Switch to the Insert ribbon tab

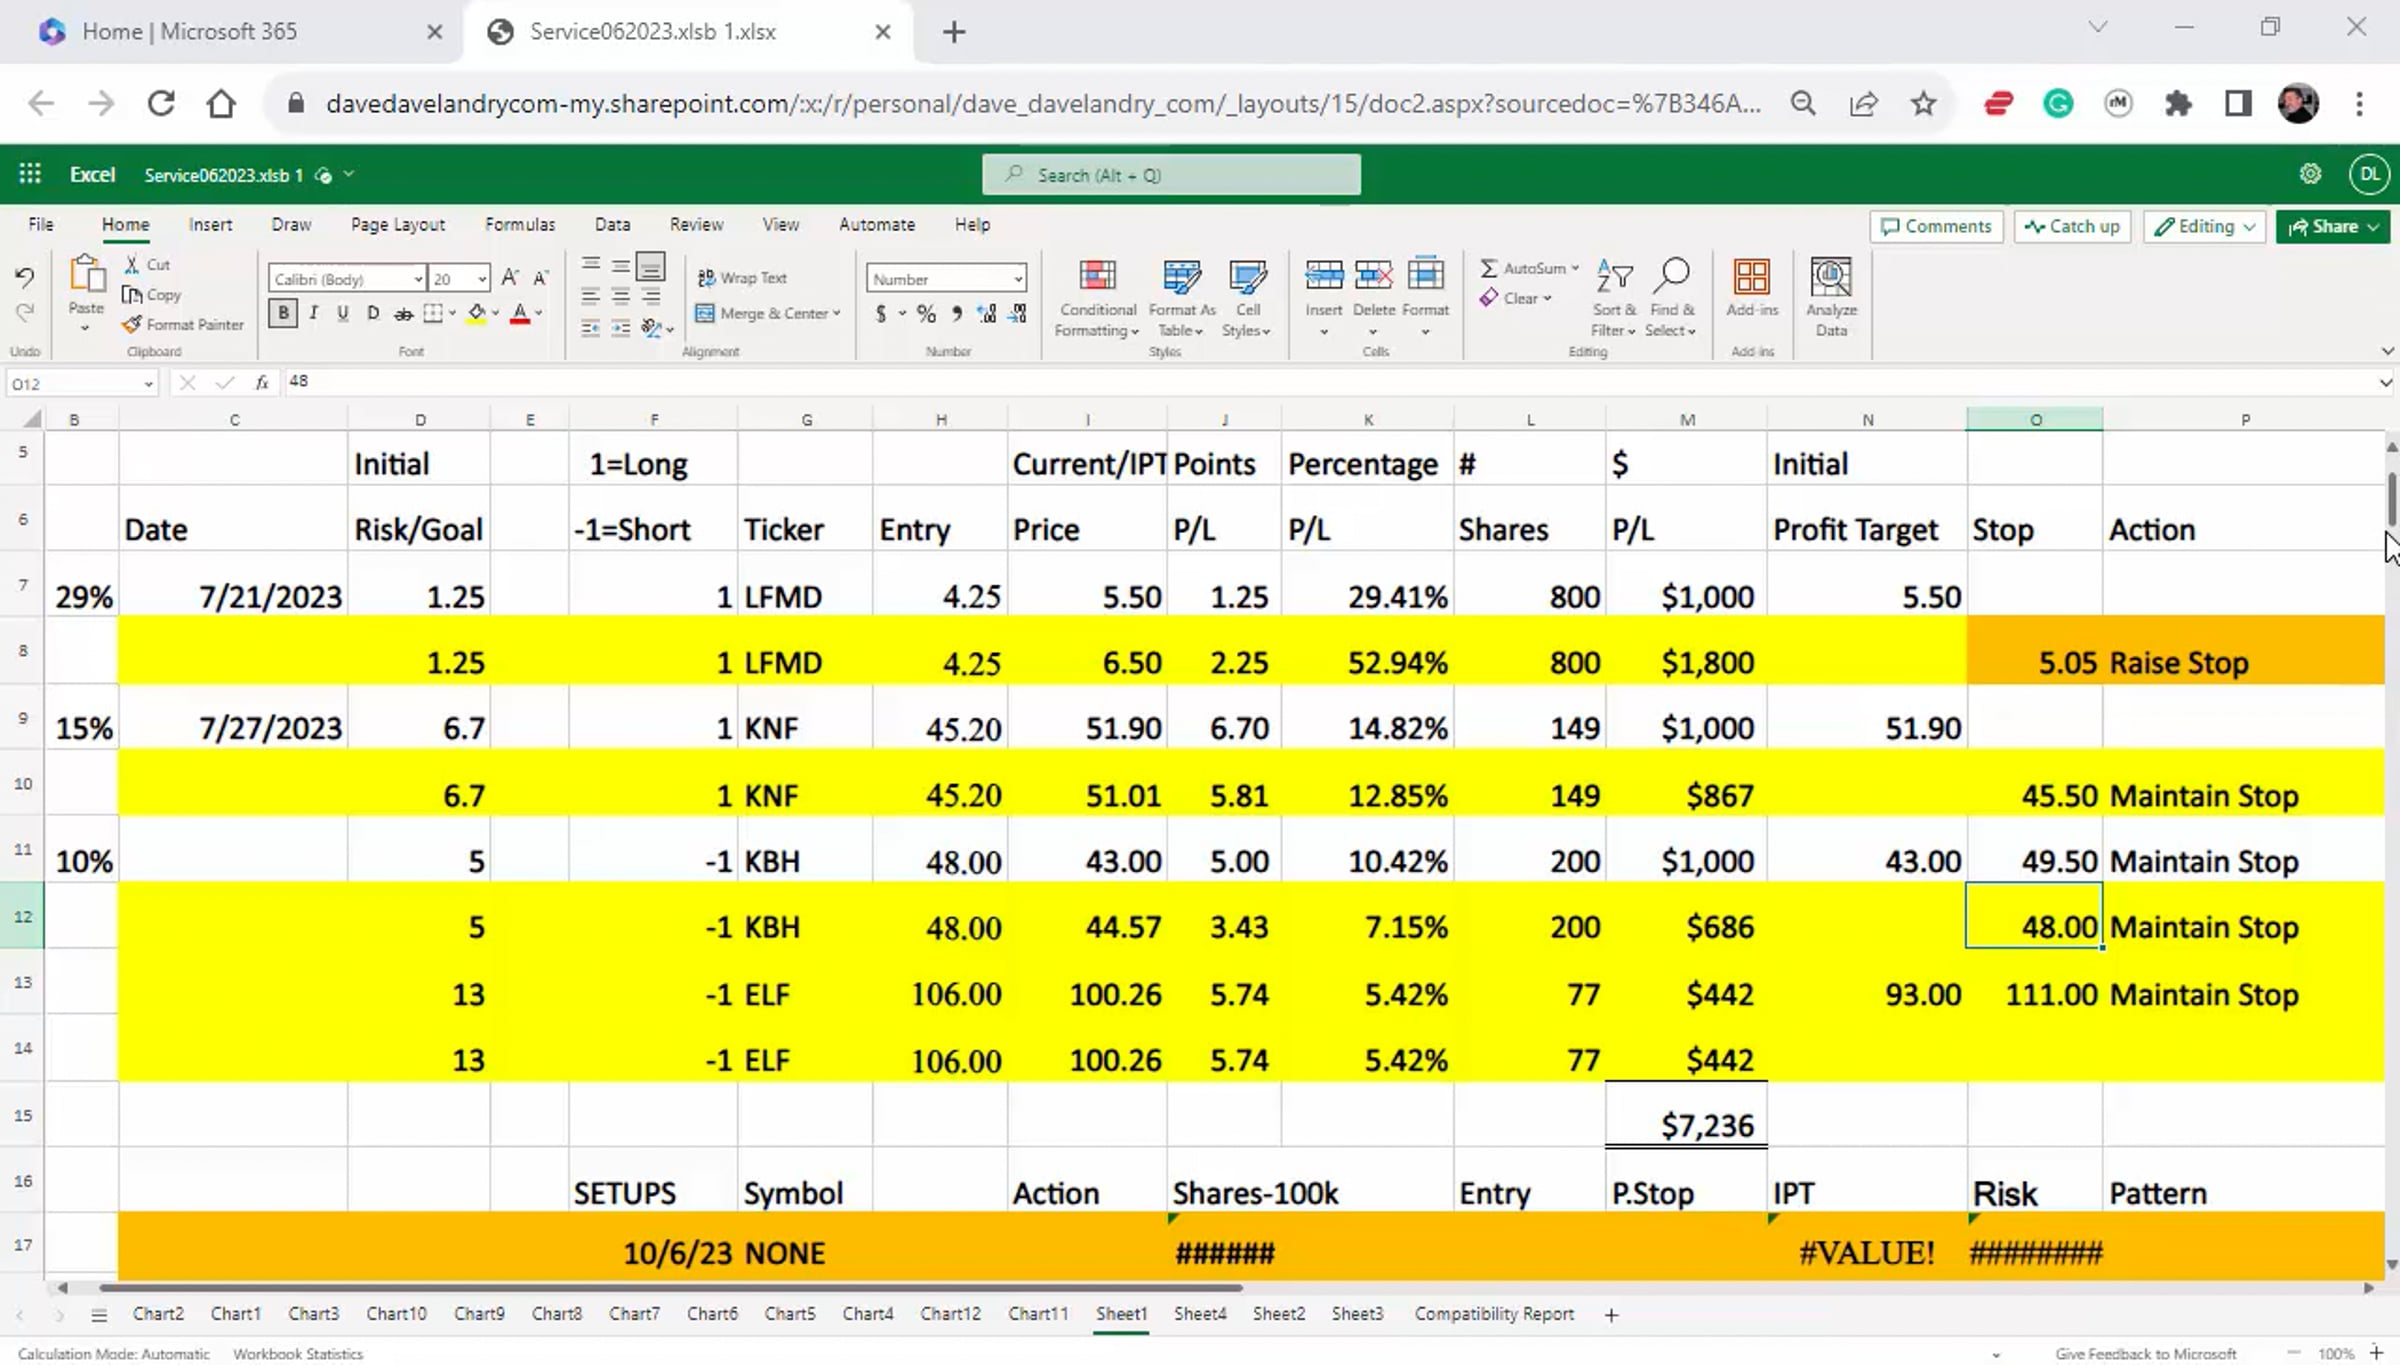210,225
